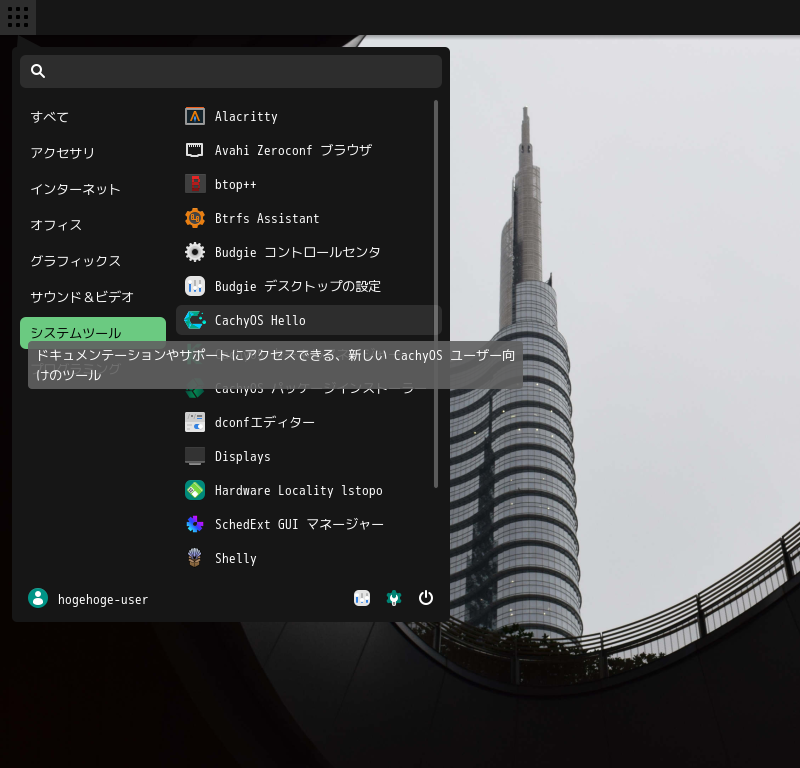Viewport: 800px width, 768px height.
Task: Open Budgie settings icon in footer
Action: 362,598
